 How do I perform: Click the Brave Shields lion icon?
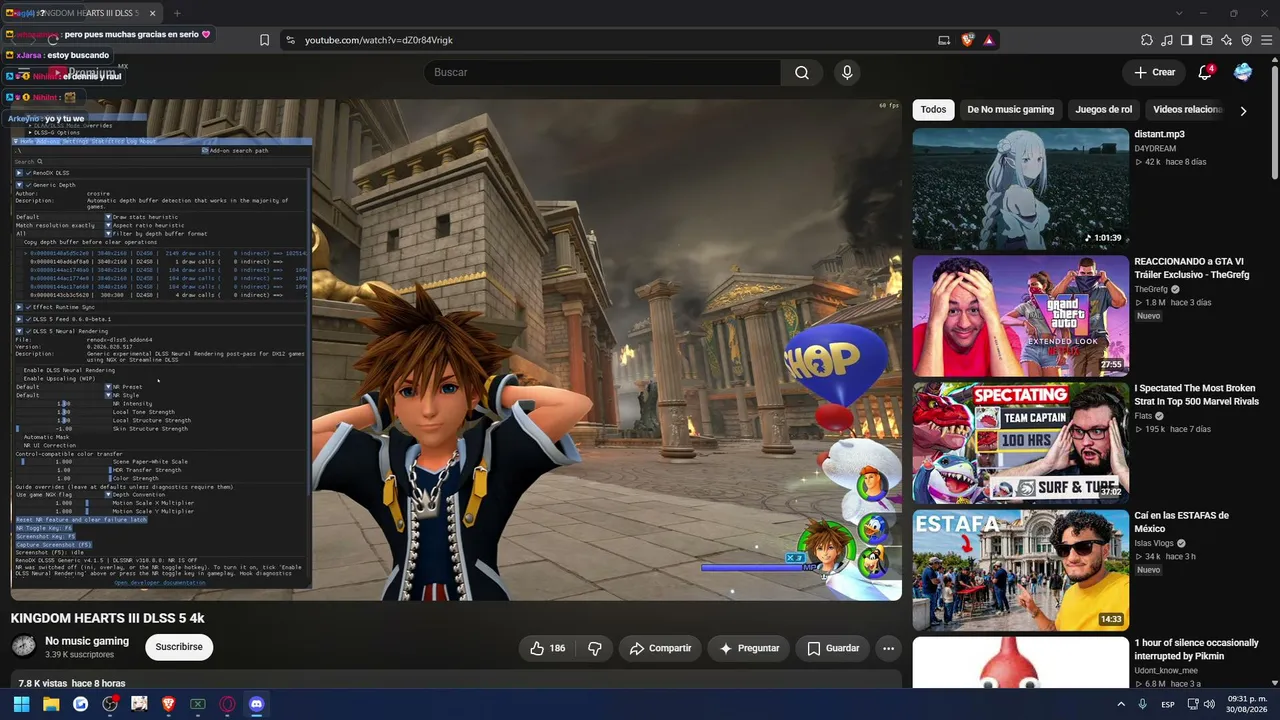967,40
